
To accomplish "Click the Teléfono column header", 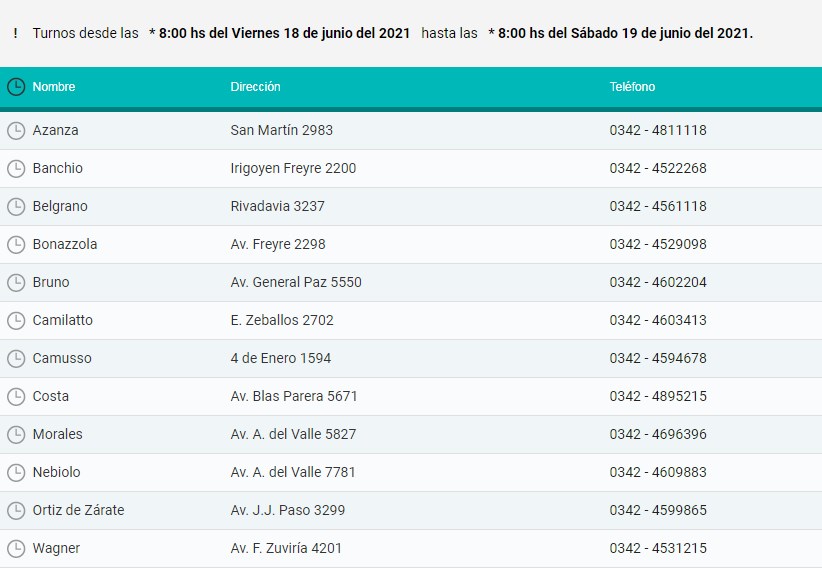I will click(x=632, y=87).
